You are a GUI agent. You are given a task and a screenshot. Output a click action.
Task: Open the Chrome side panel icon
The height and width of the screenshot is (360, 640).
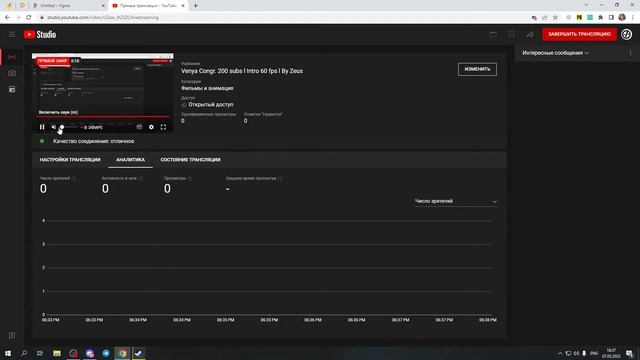pyautogui.click(x=611, y=18)
